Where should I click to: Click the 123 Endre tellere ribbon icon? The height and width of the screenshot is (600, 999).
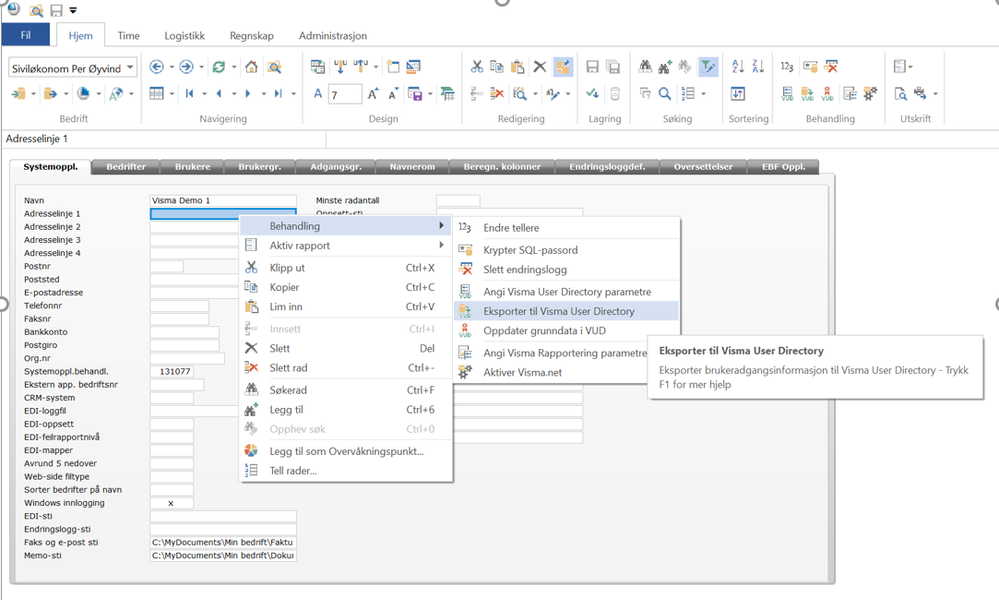pyautogui.click(x=787, y=66)
